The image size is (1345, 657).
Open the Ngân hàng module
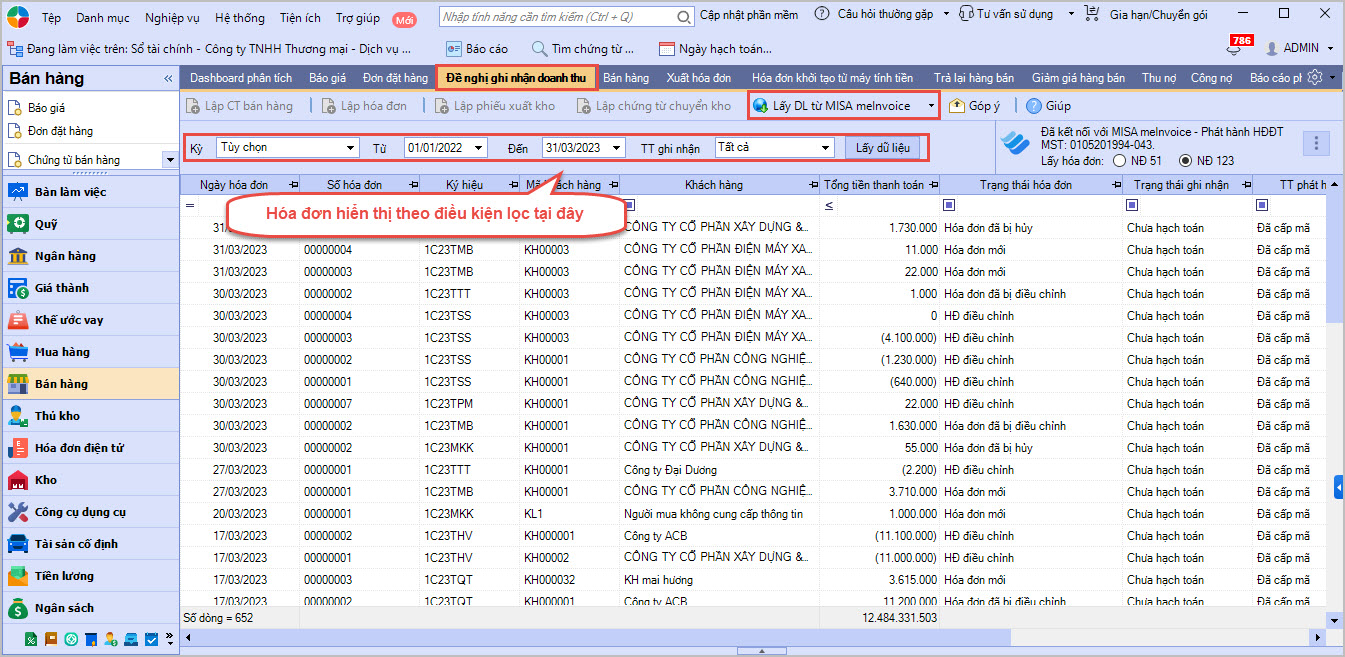point(65,256)
